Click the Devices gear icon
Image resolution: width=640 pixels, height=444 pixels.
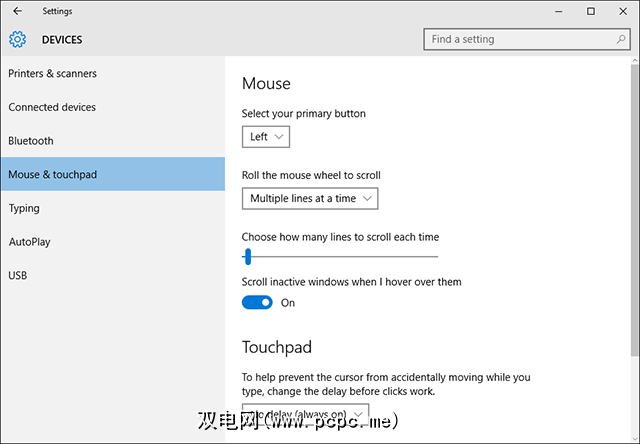17,40
